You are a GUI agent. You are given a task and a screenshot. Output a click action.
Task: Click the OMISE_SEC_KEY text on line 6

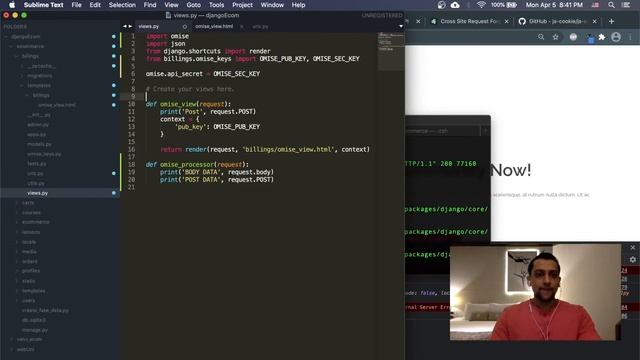236,74
